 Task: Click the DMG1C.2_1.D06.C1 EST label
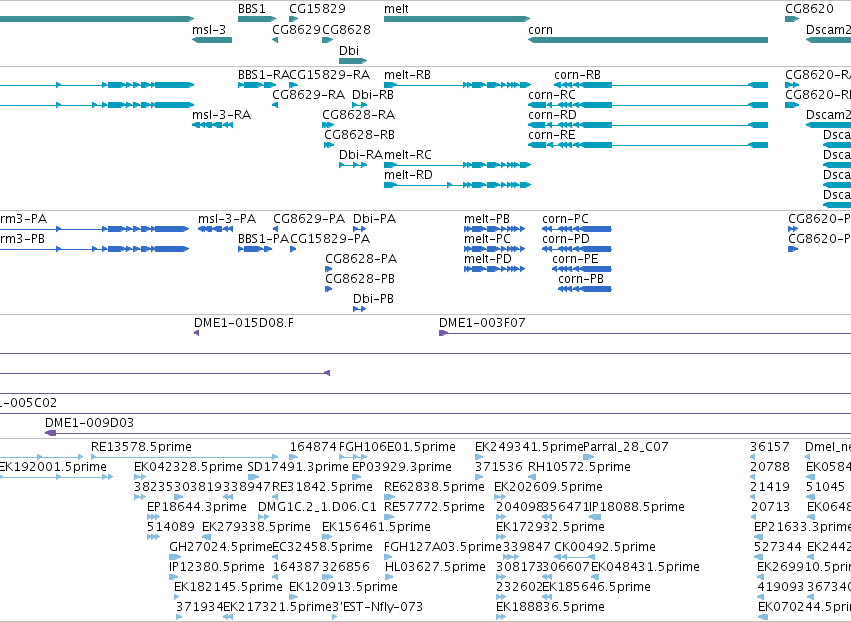[x=317, y=507]
